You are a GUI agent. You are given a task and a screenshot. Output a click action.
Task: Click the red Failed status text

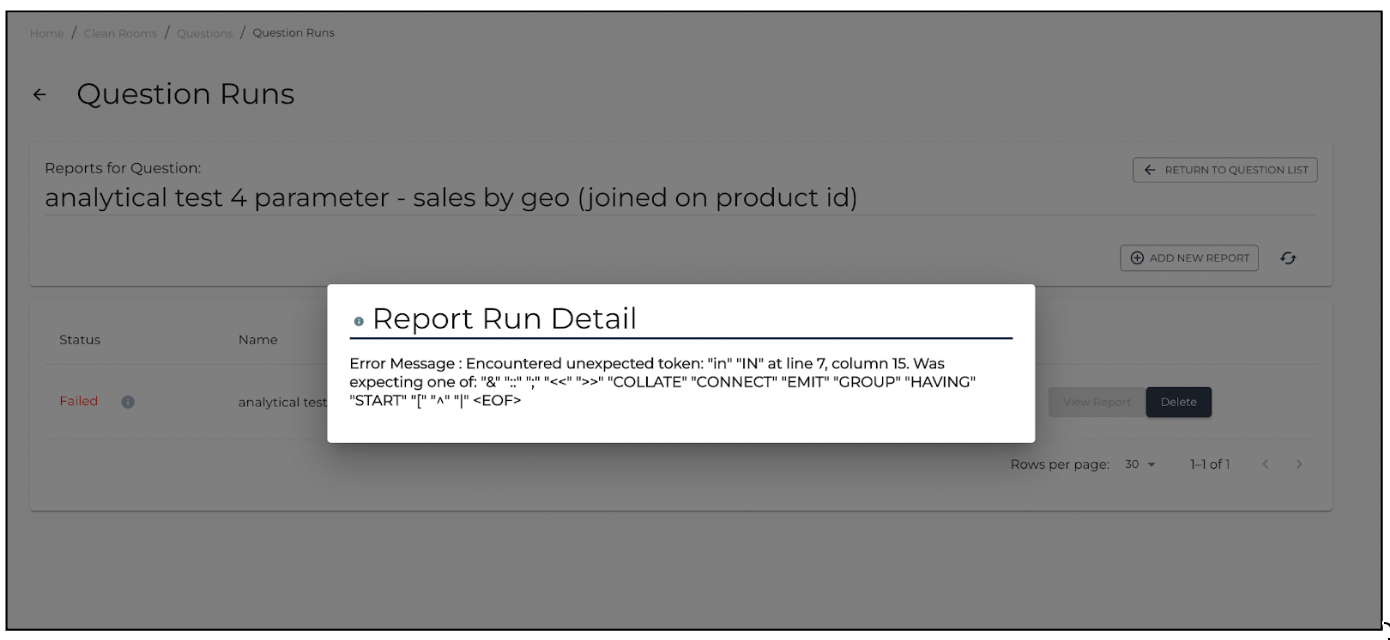(79, 401)
